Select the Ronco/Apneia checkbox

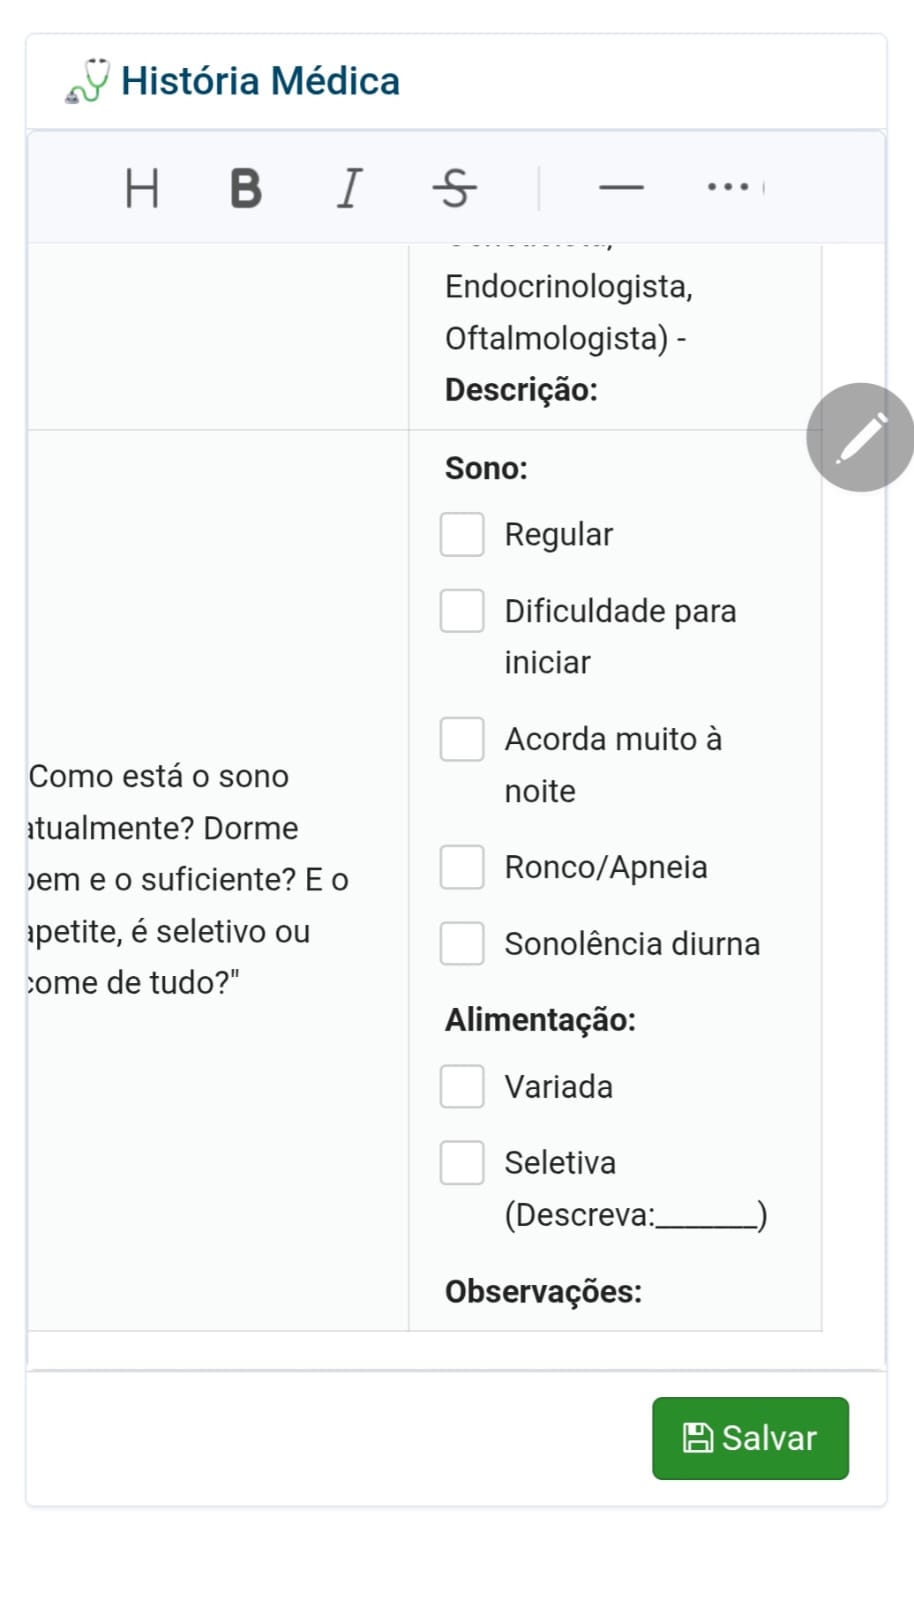[x=462, y=867]
